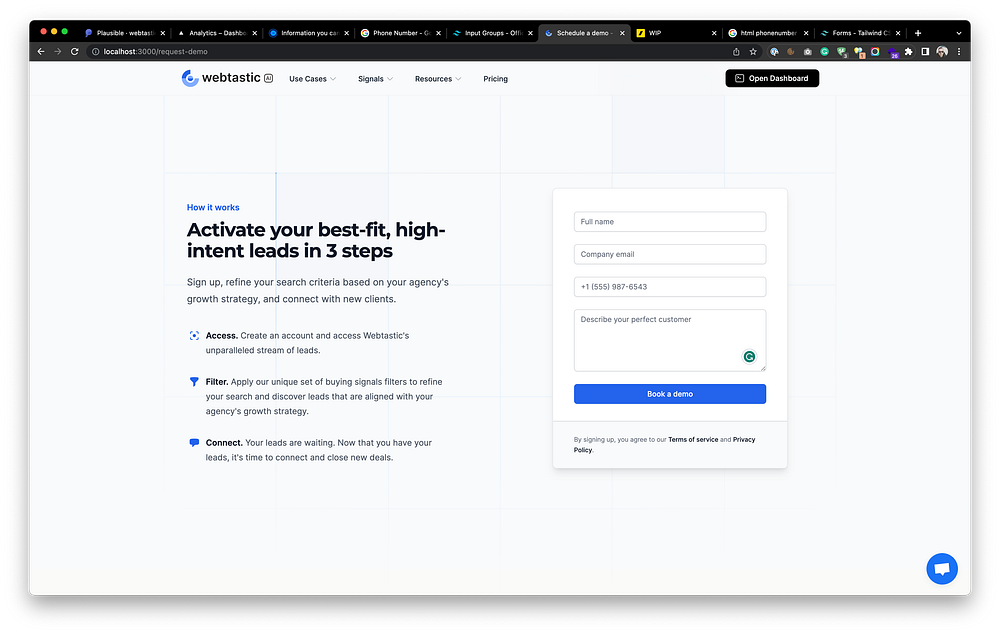Bookmark this page with the star icon

[753, 52]
